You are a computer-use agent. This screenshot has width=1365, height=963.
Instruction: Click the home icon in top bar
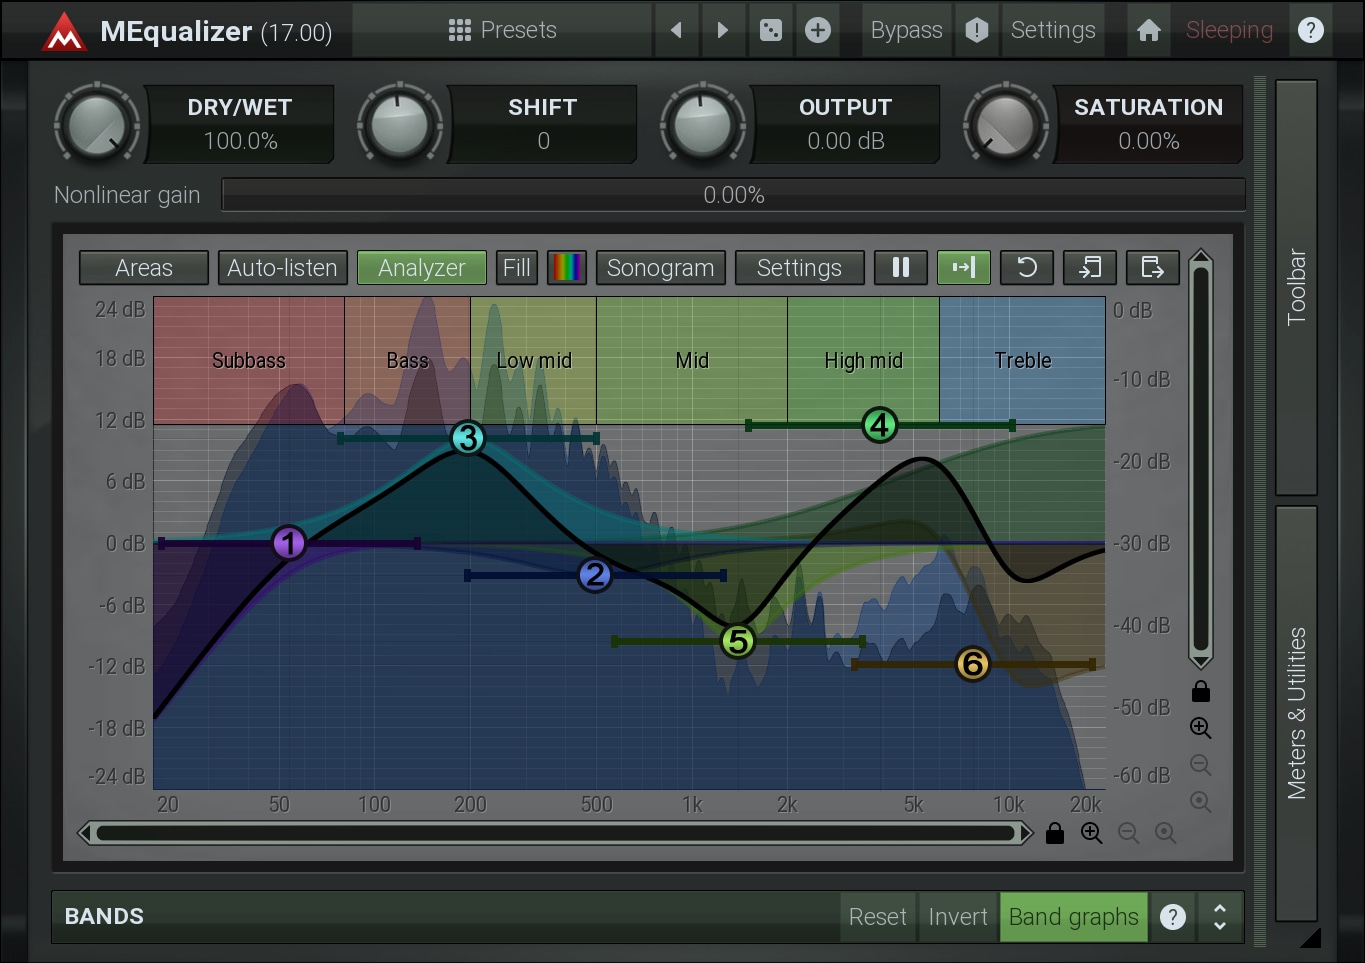pos(1148,30)
